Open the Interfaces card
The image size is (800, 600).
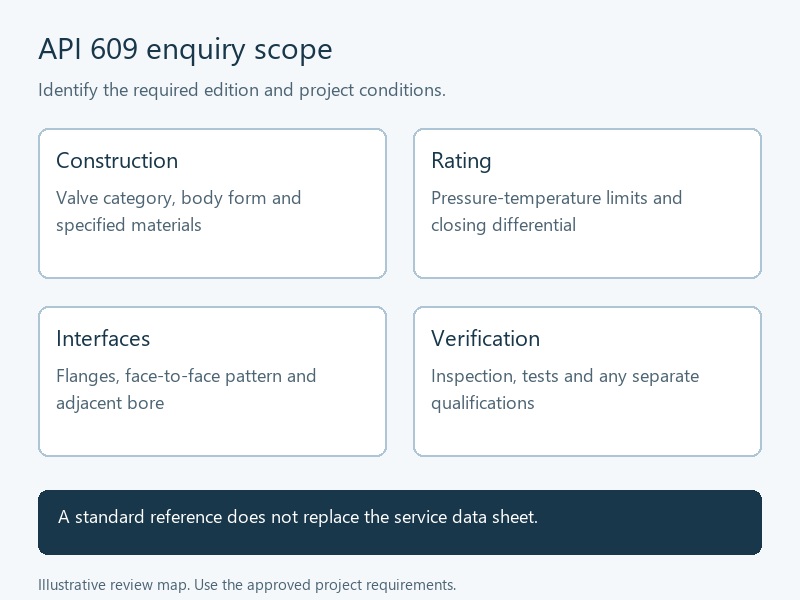point(212,382)
